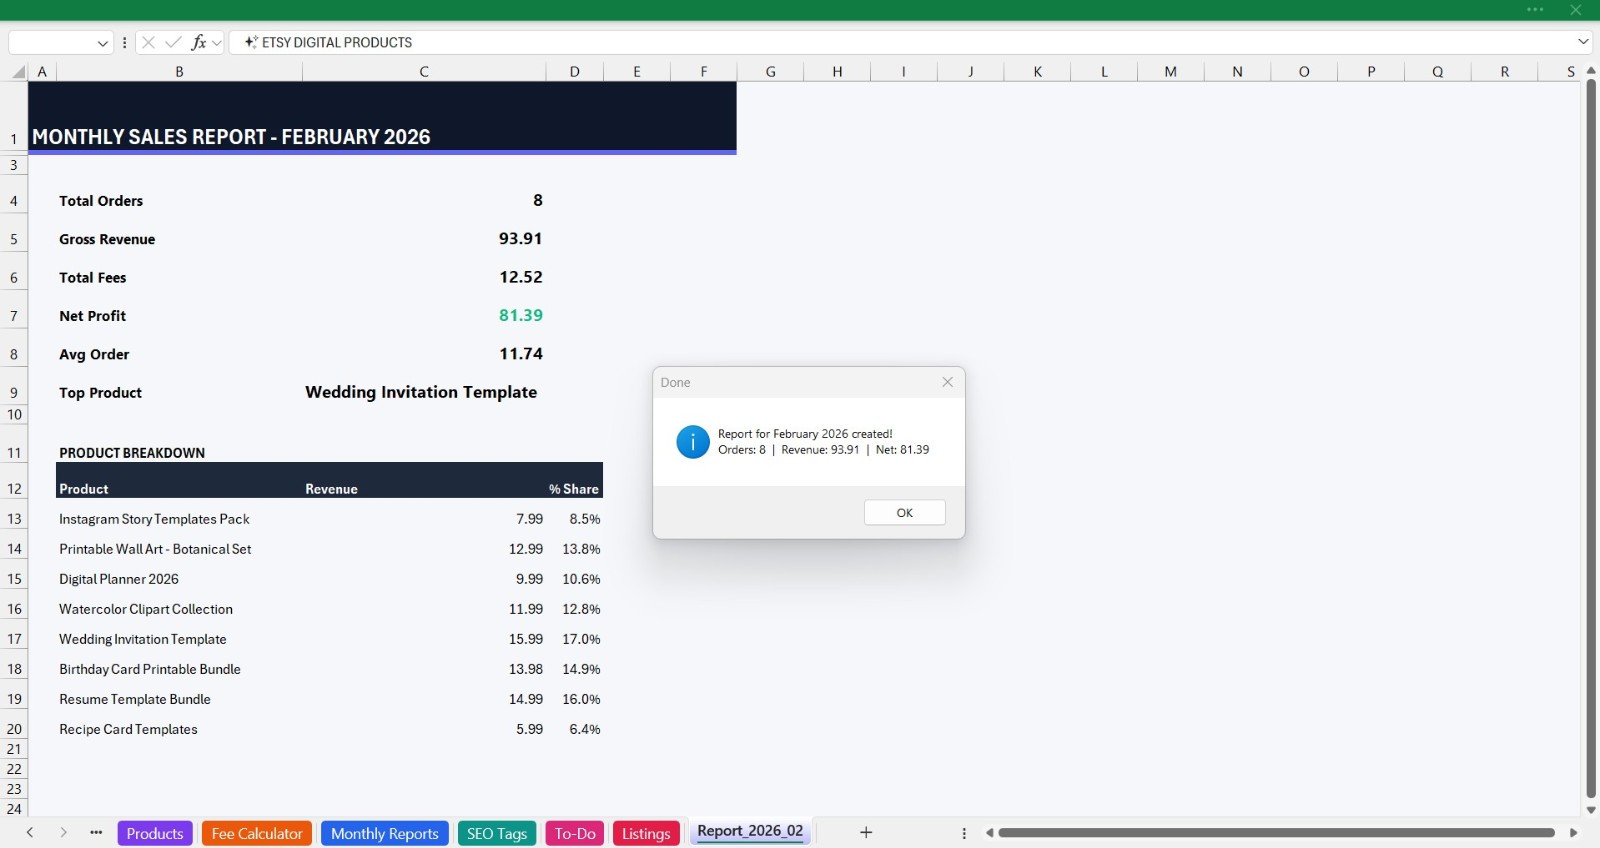Screen dimensions: 1600x848
Task: Expand the fx function dropdown arrow
Action: coord(216,43)
